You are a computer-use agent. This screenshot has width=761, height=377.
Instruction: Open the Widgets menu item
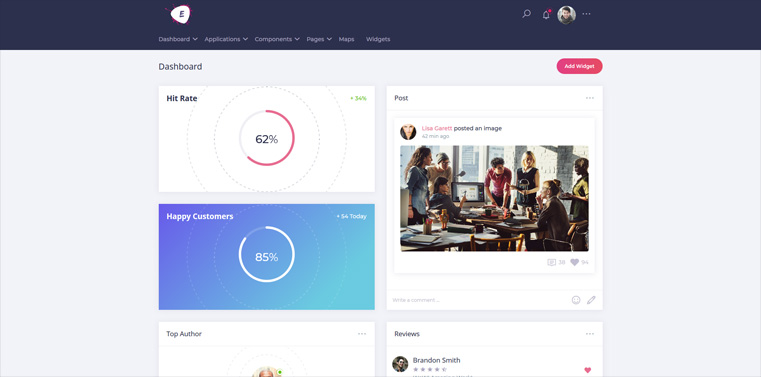[378, 39]
